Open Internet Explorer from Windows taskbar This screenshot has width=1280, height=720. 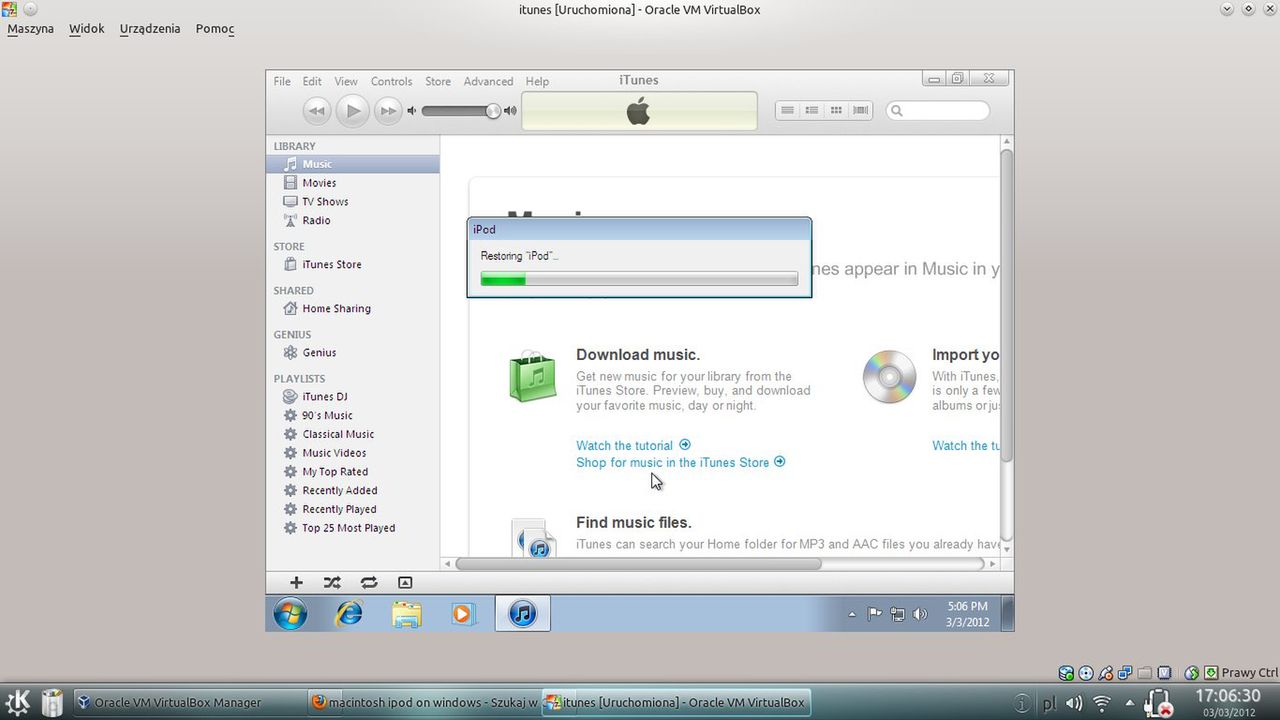click(349, 613)
